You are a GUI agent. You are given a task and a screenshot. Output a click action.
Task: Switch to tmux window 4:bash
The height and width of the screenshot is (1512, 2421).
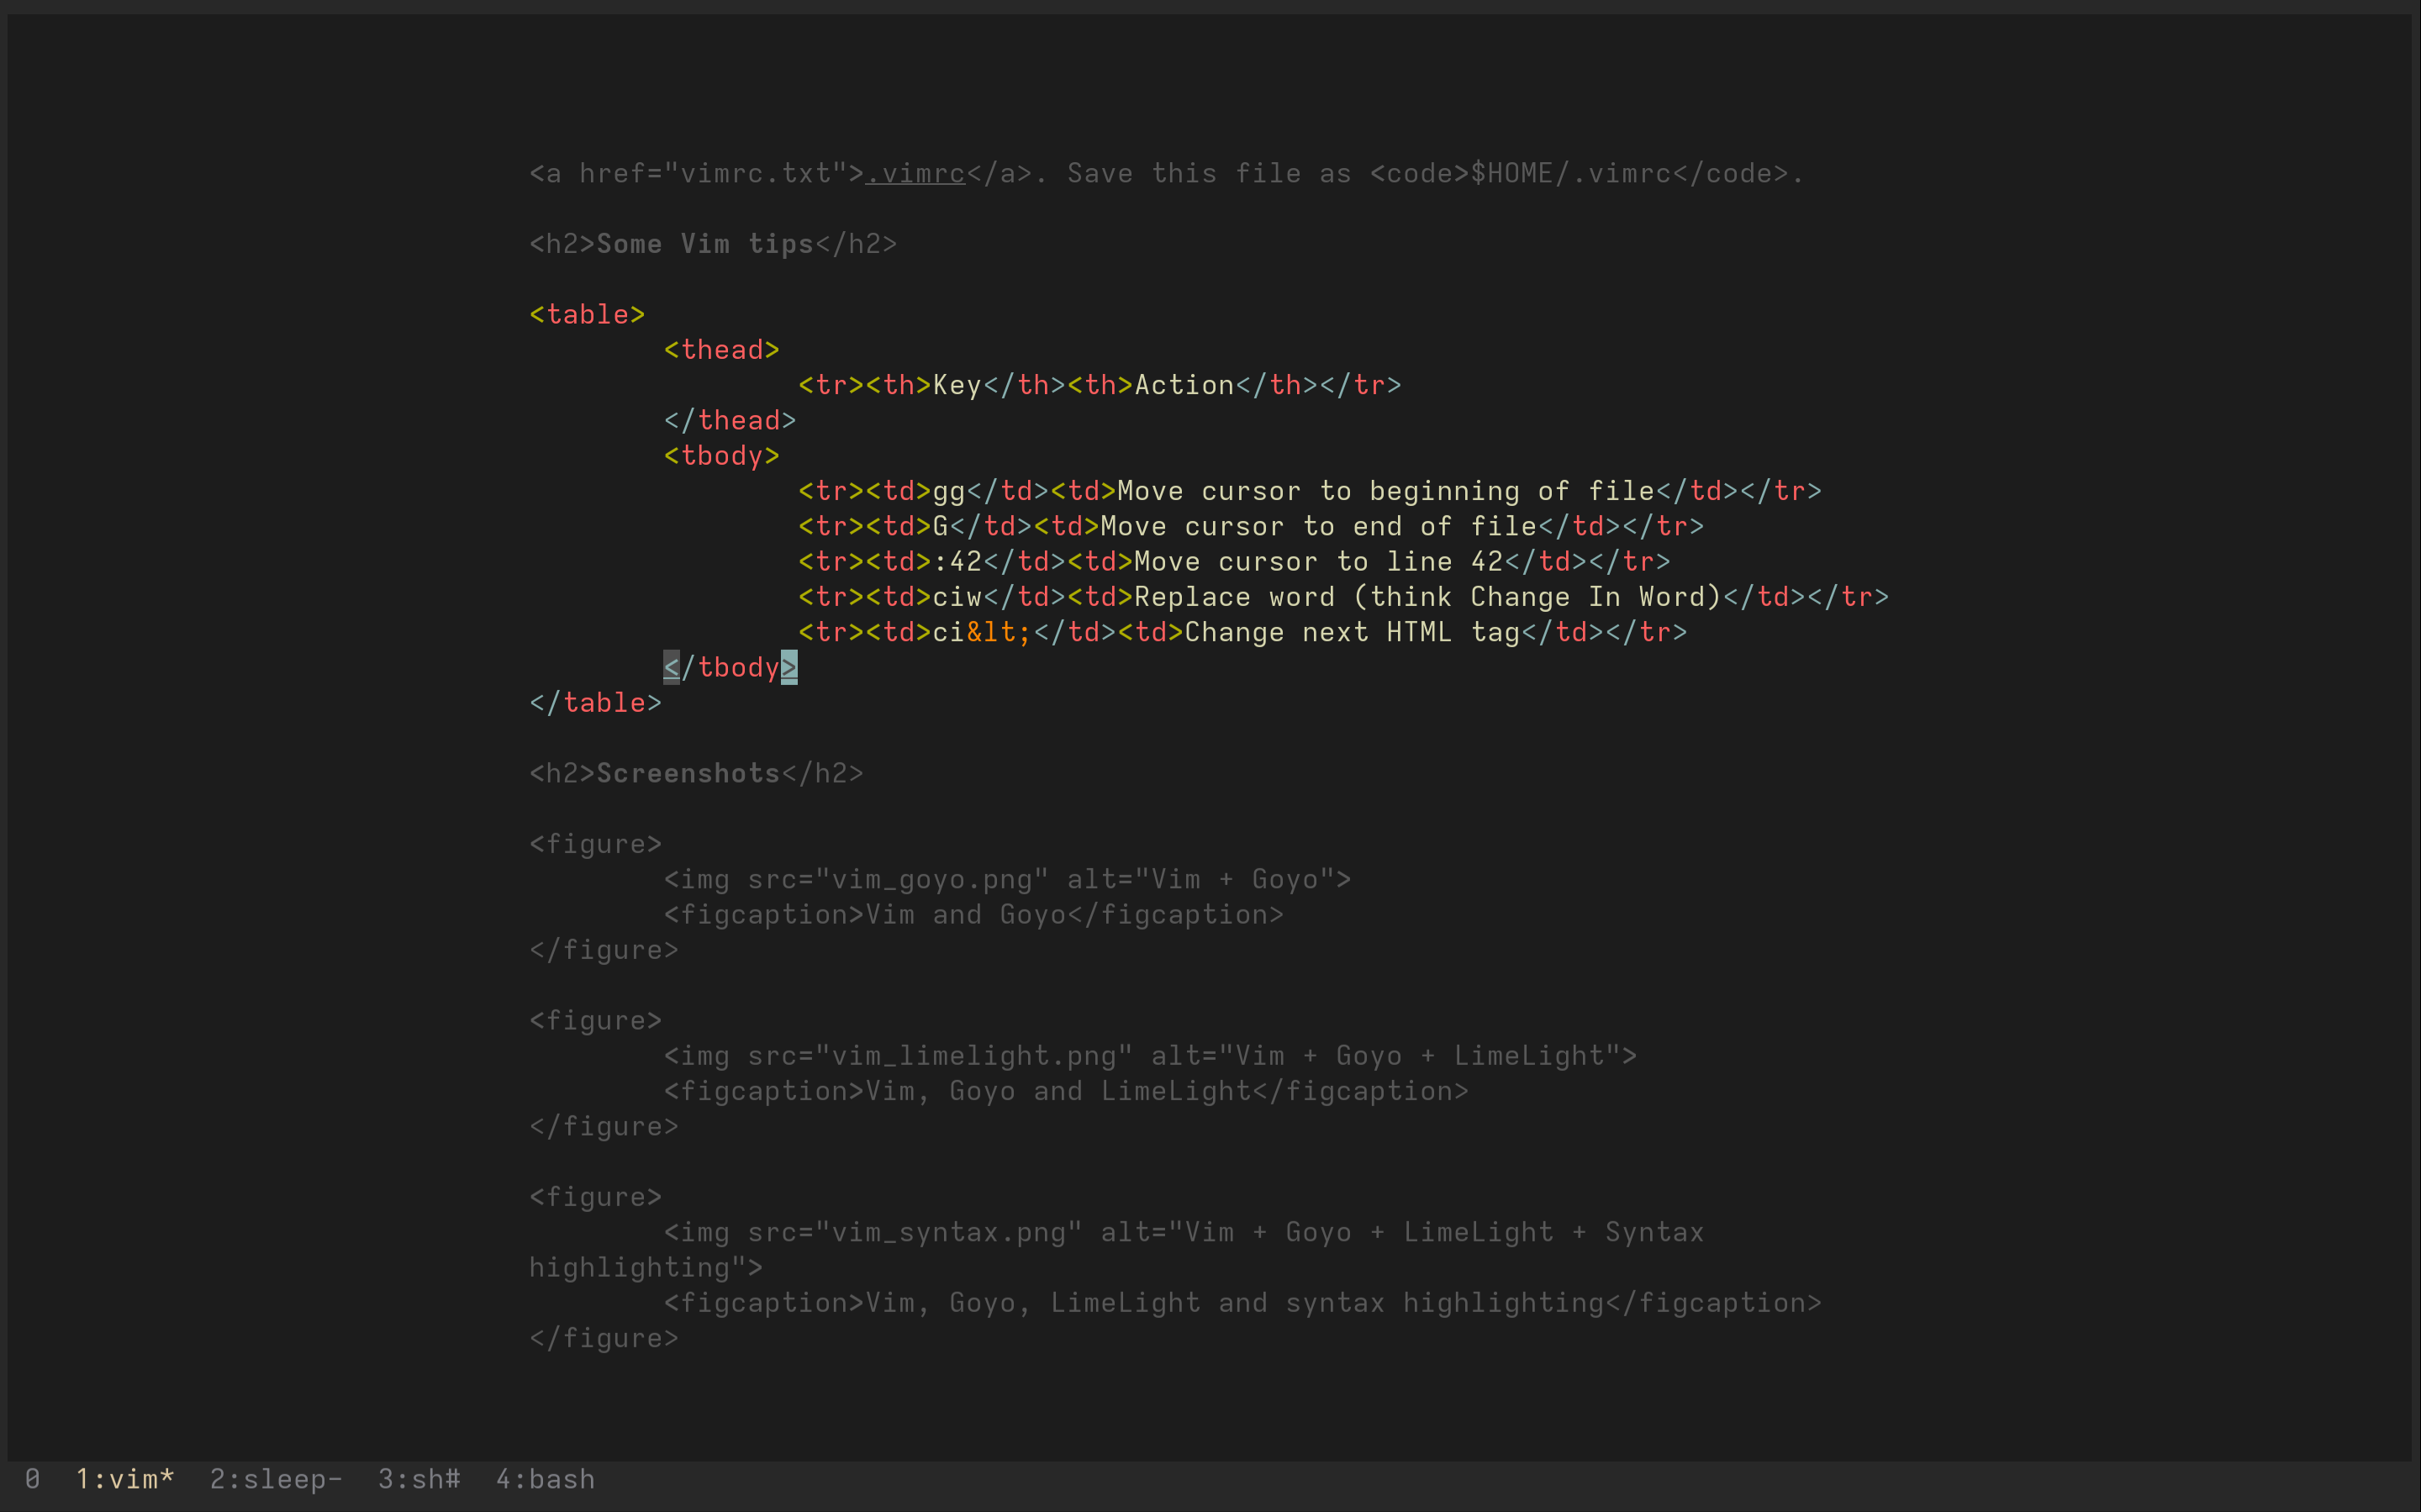click(x=545, y=1479)
